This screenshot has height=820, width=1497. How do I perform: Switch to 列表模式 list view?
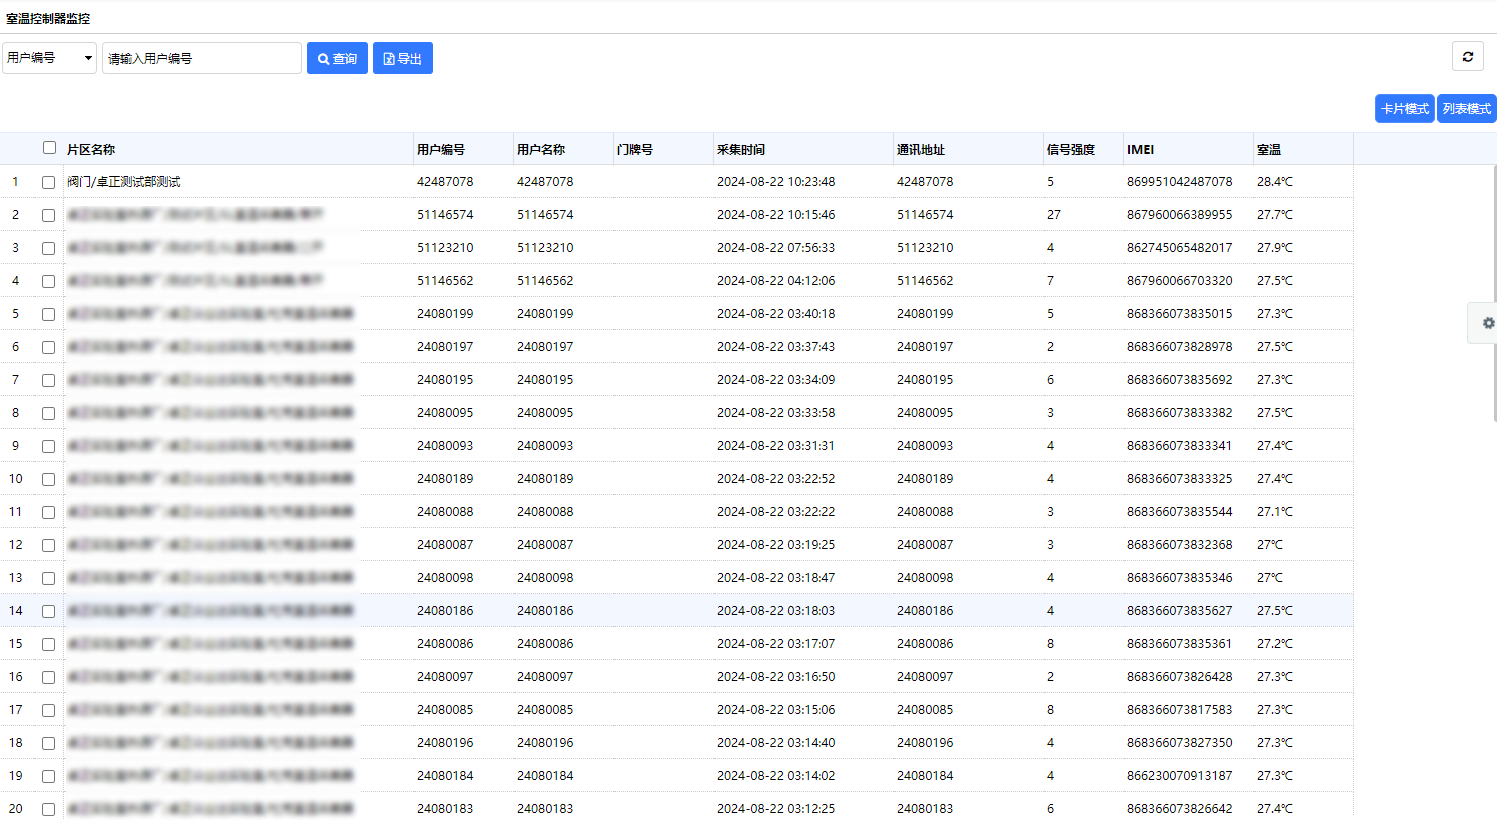pos(1467,109)
